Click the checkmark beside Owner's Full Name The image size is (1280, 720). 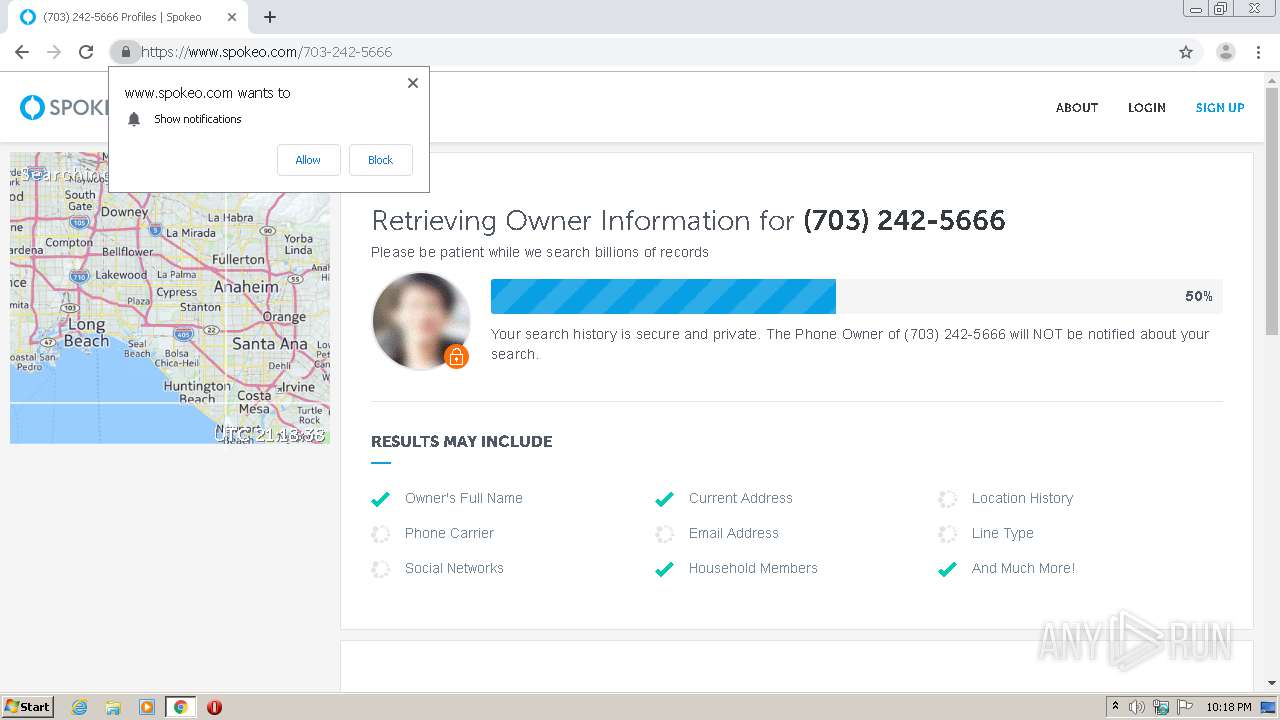[x=380, y=499]
